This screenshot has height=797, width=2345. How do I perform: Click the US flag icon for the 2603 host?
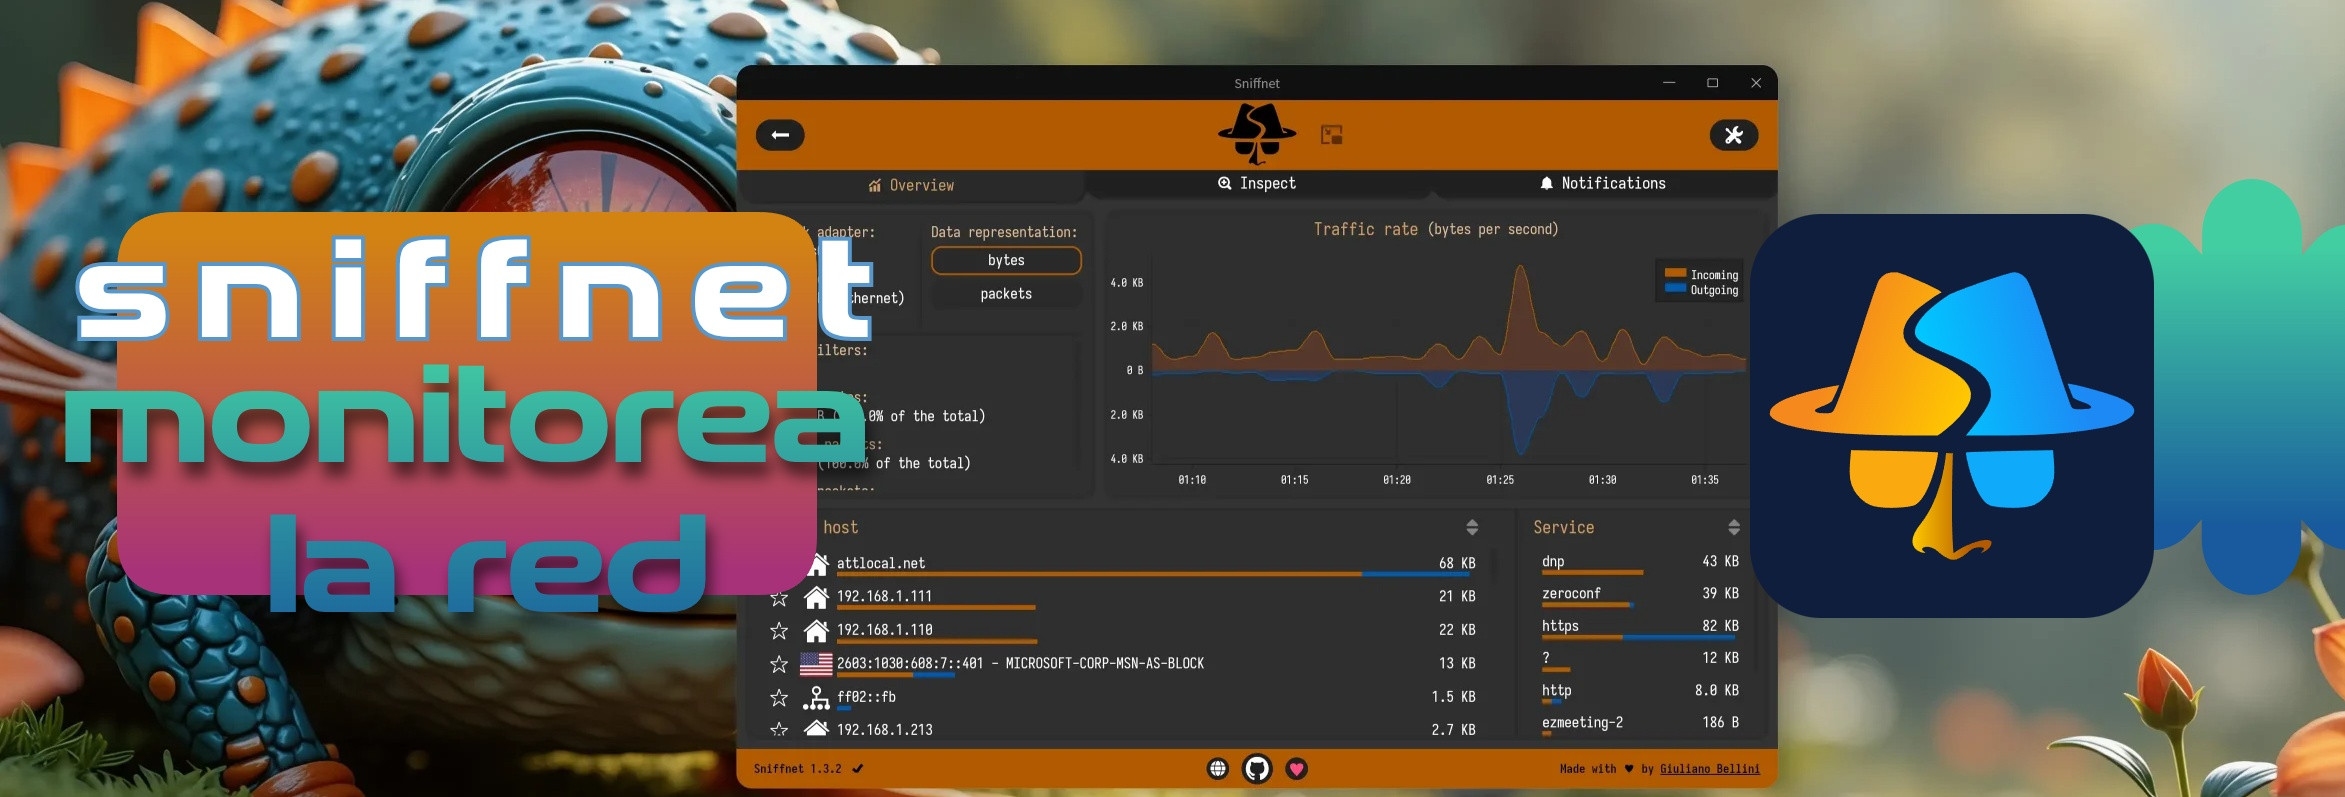click(x=816, y=664)
